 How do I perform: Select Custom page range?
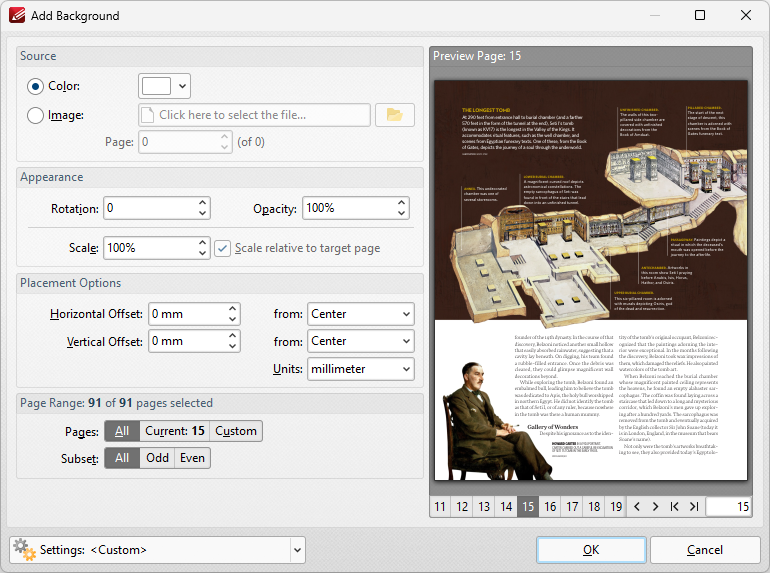(x=236, y=431)
